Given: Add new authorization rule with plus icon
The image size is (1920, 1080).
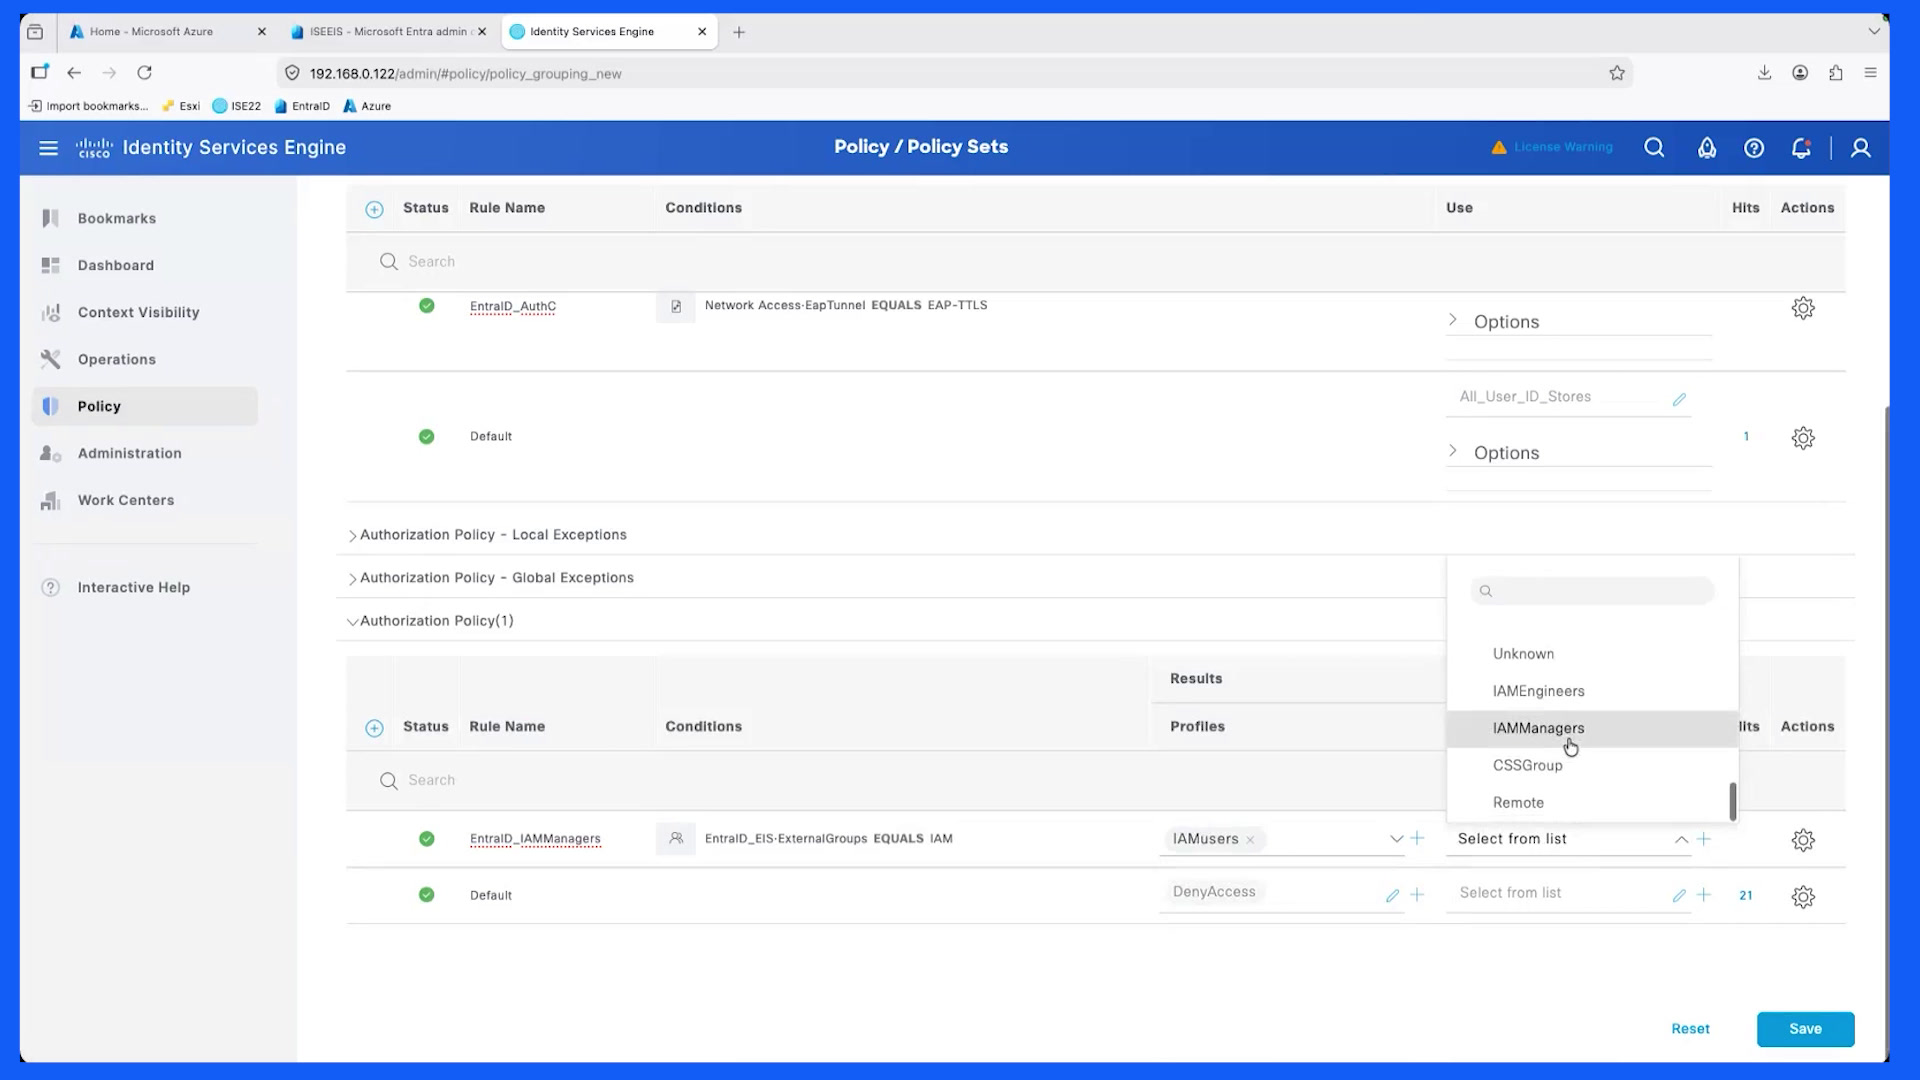Looking at the screenshot, I should pos(374,728).
